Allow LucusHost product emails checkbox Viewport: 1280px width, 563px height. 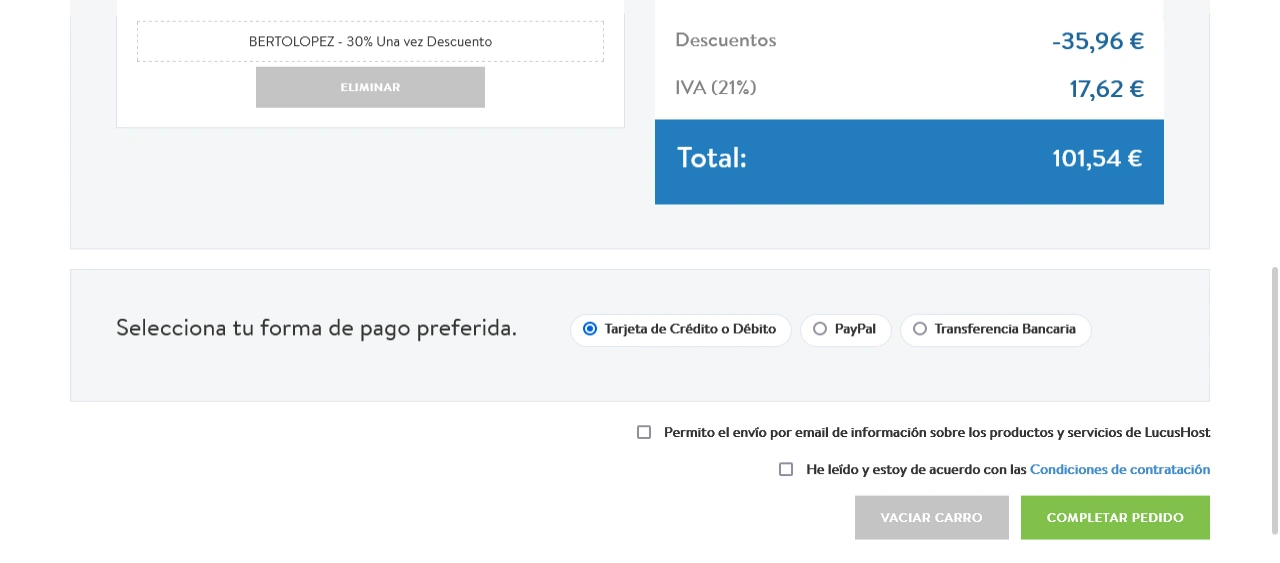tap(644, 433)
